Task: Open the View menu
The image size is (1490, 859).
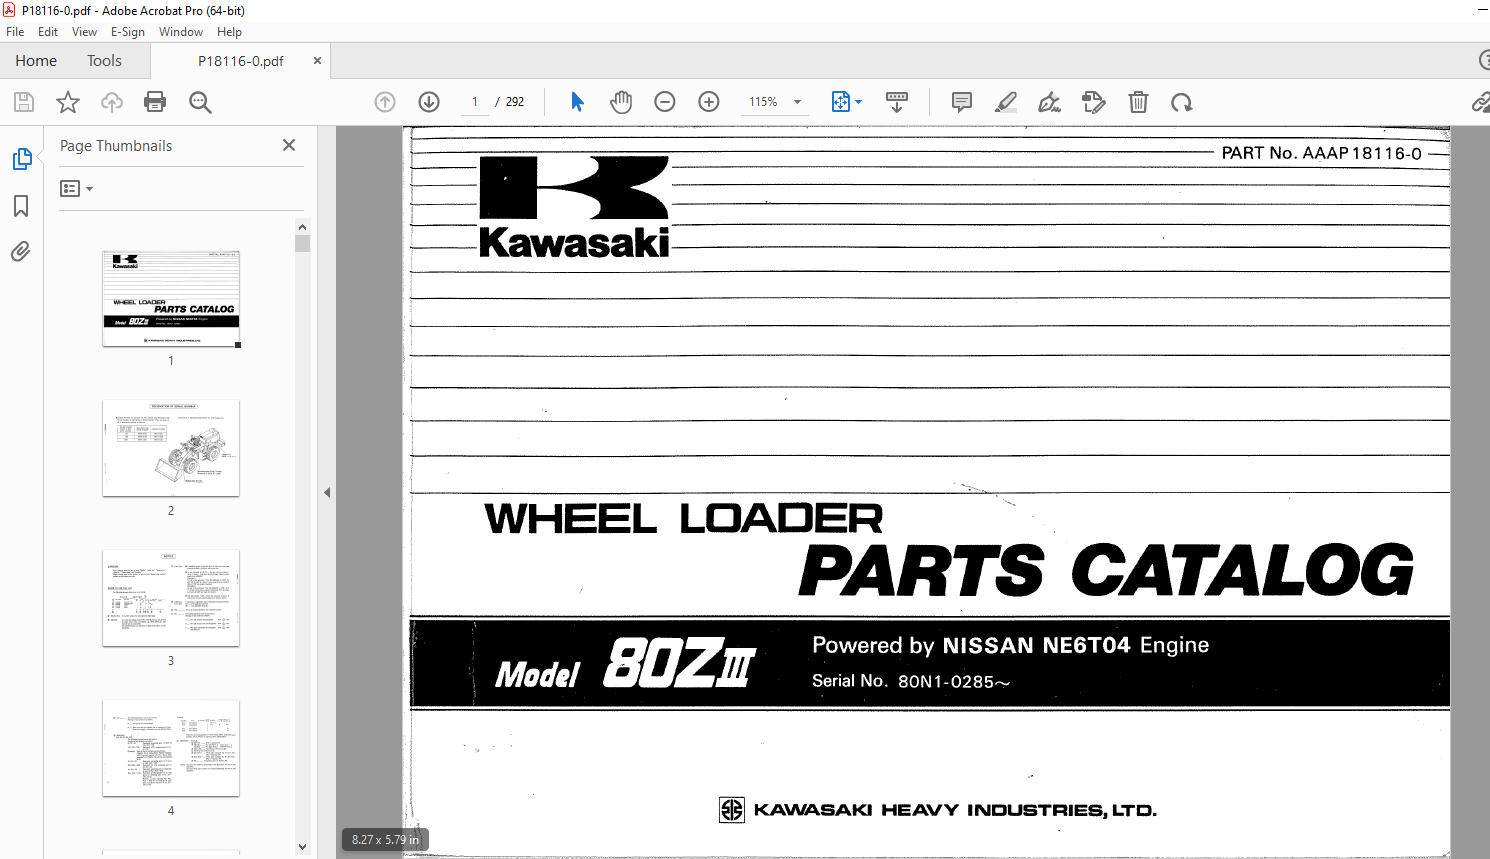Action: click(x=84, y=32)
